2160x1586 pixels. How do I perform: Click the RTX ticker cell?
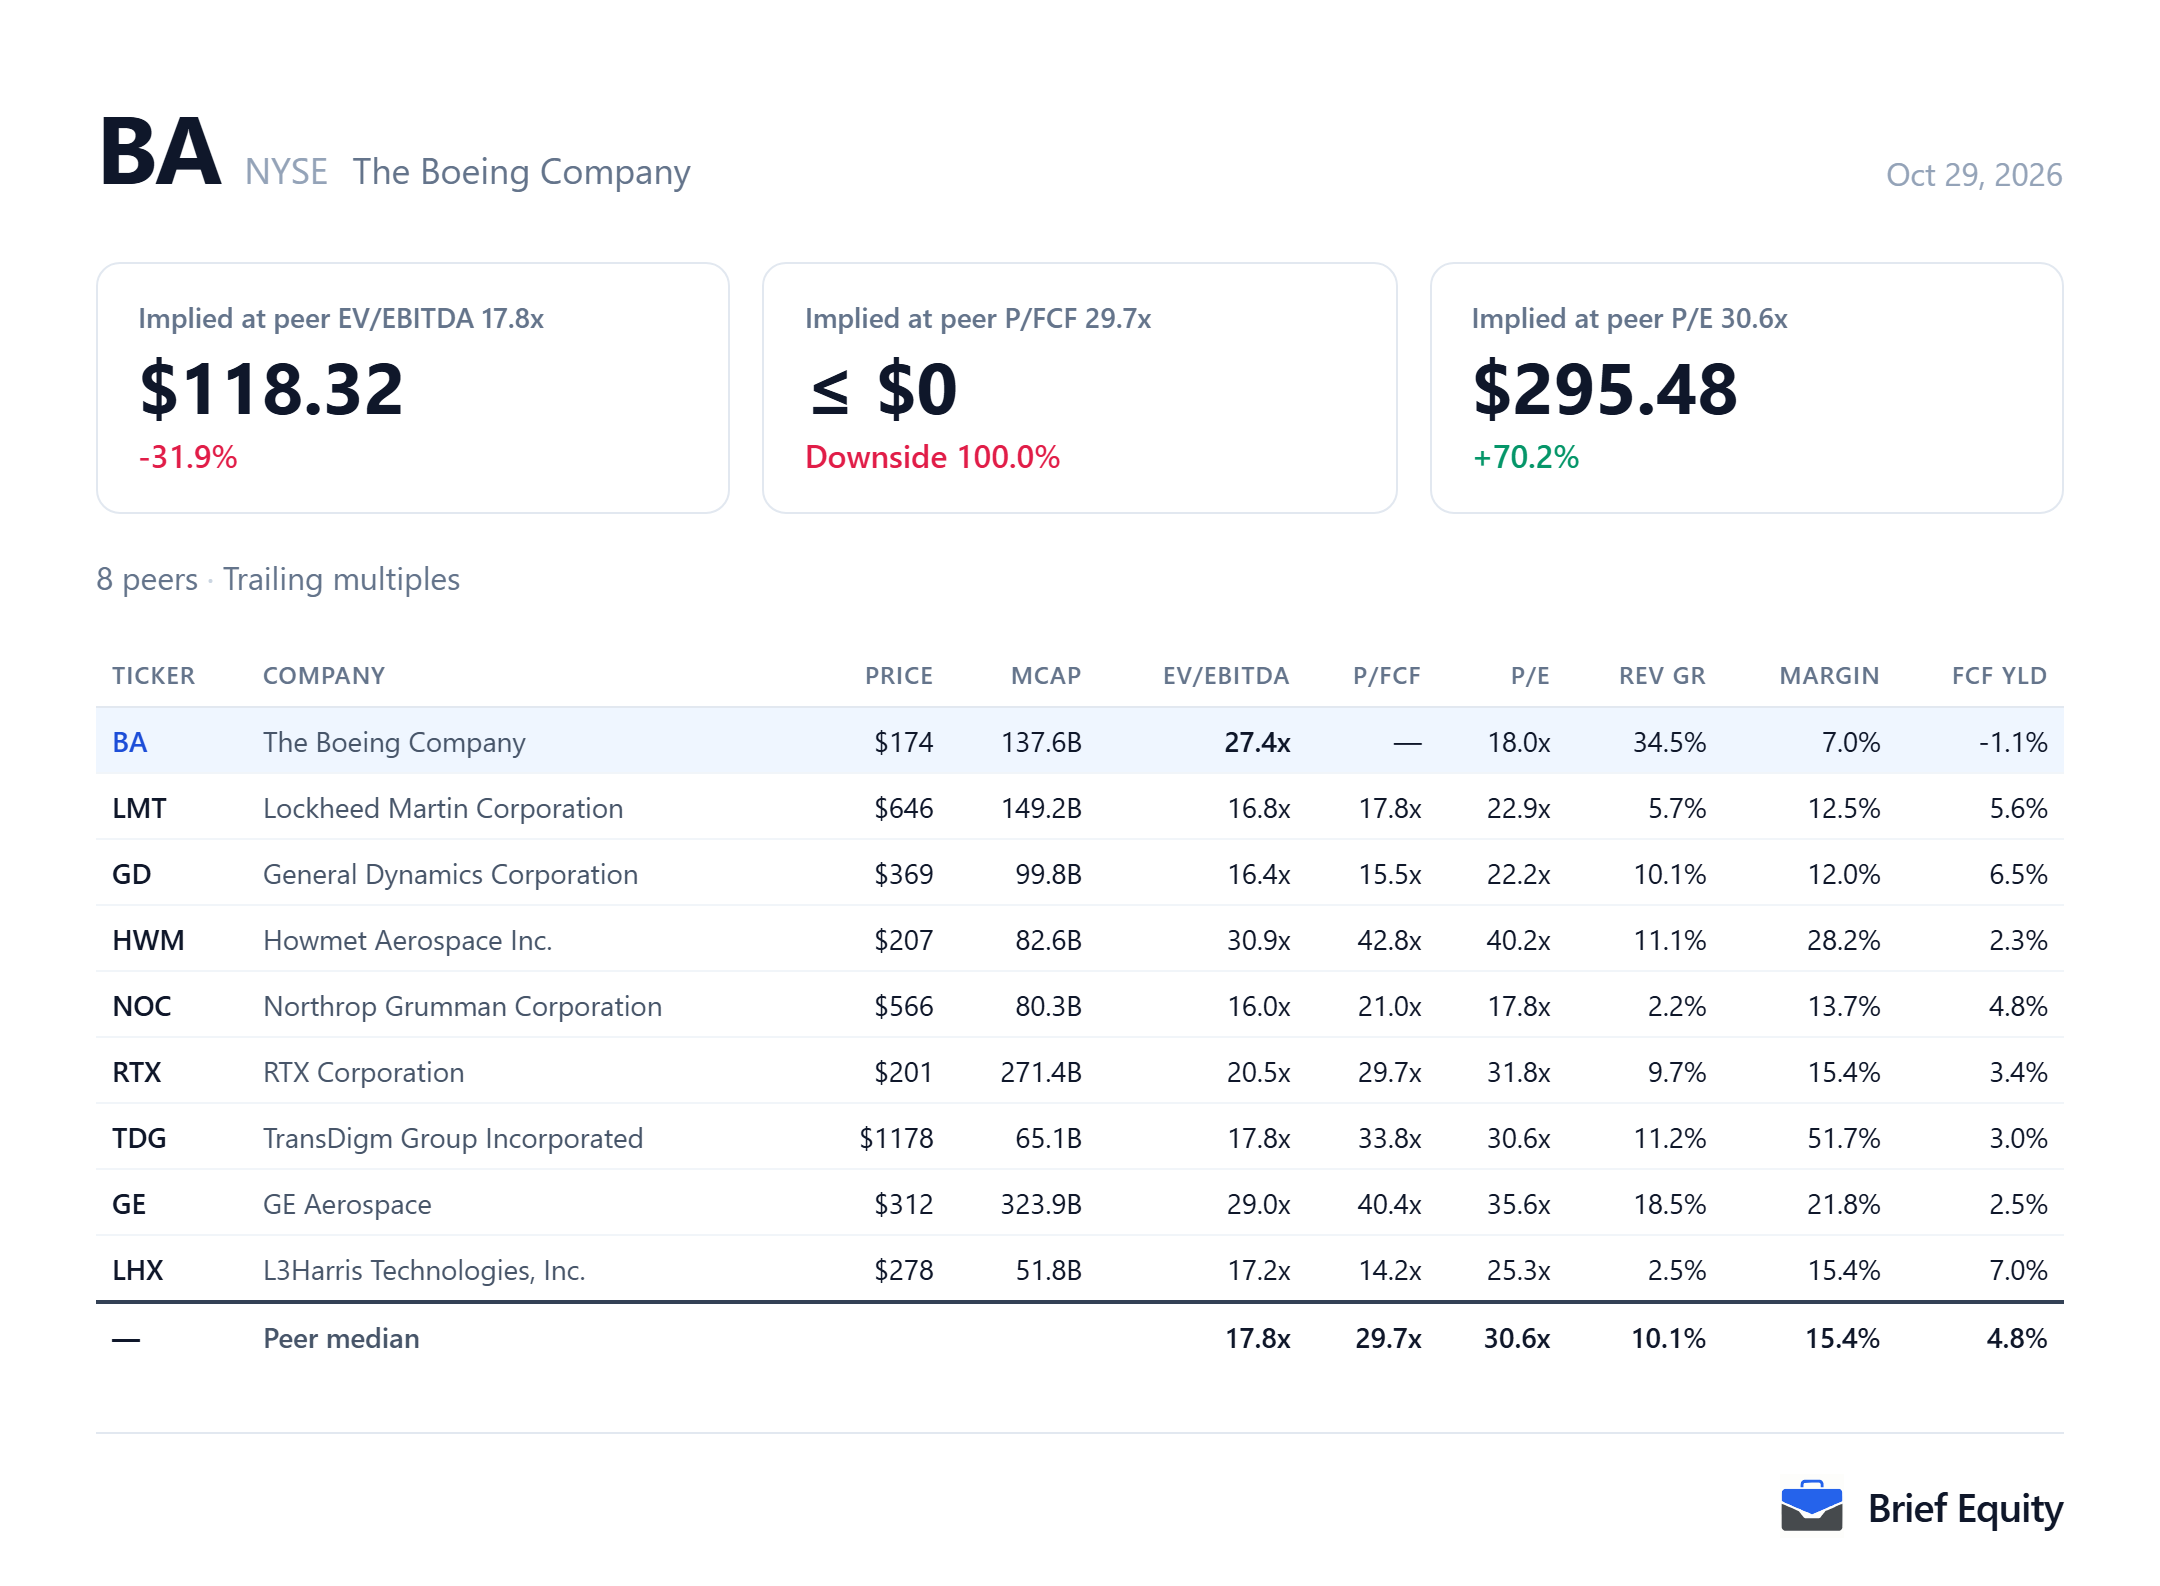tap(136, 1072)
